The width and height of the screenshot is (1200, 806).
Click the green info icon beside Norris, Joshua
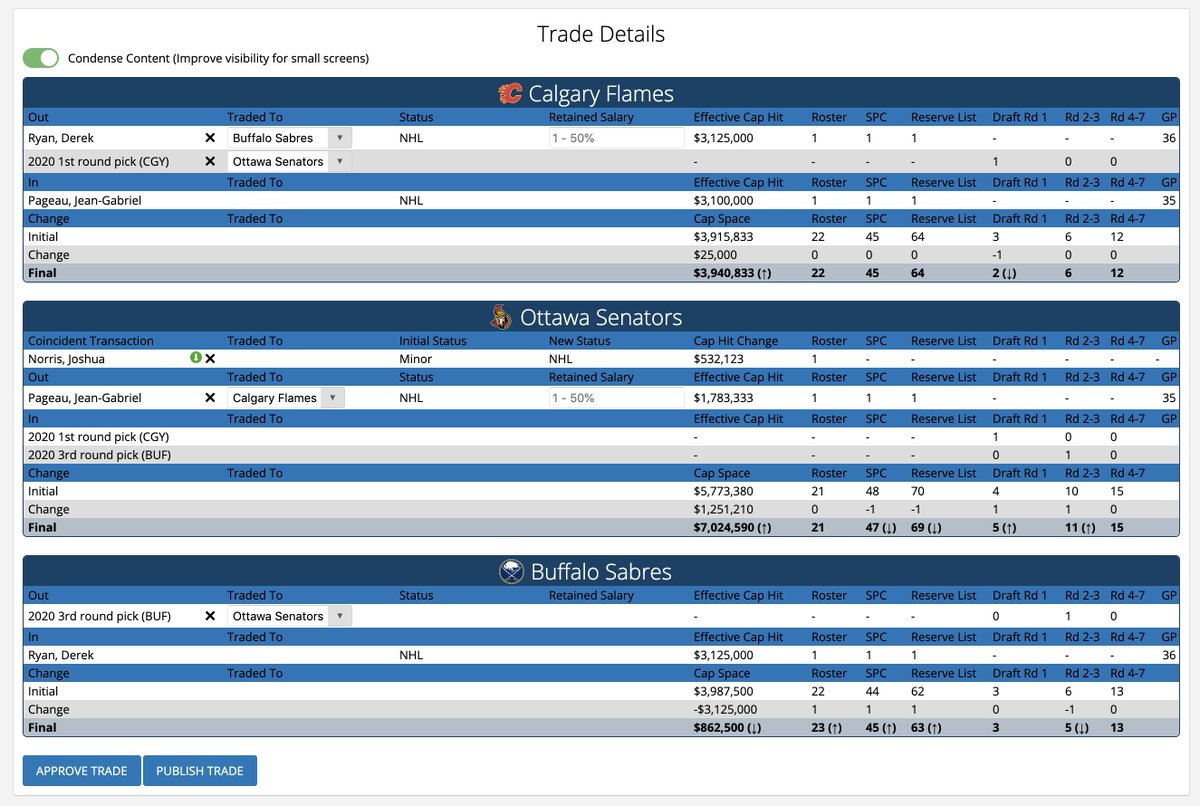[x=196, y=358]
